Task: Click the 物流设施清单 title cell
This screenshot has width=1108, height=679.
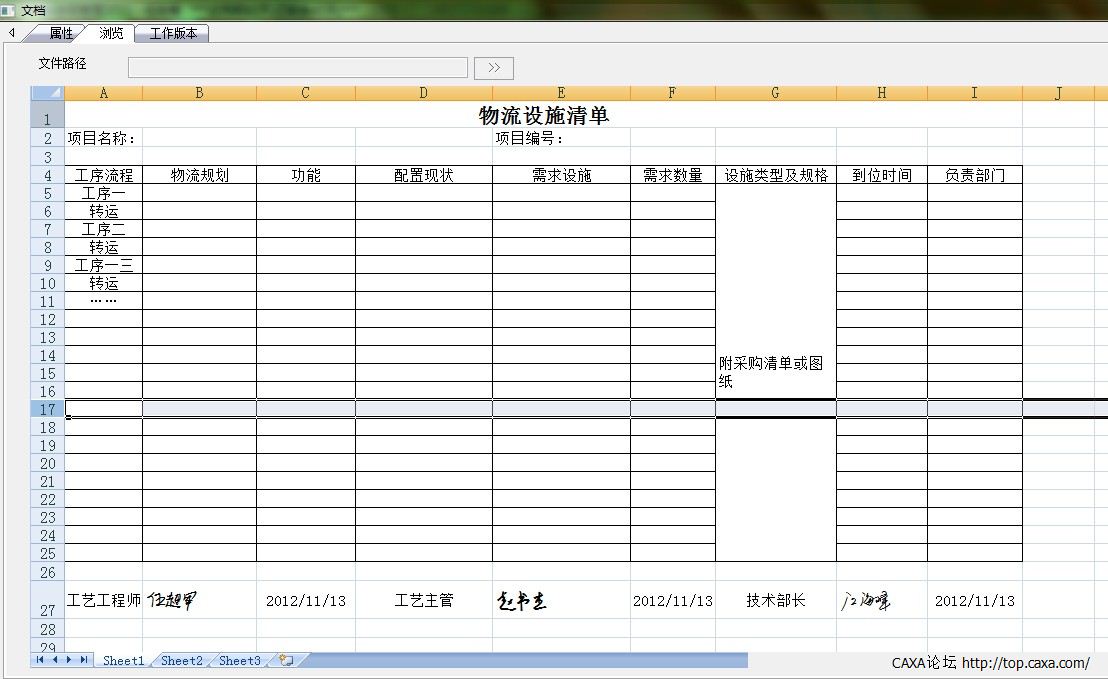Action: [543, 116]
